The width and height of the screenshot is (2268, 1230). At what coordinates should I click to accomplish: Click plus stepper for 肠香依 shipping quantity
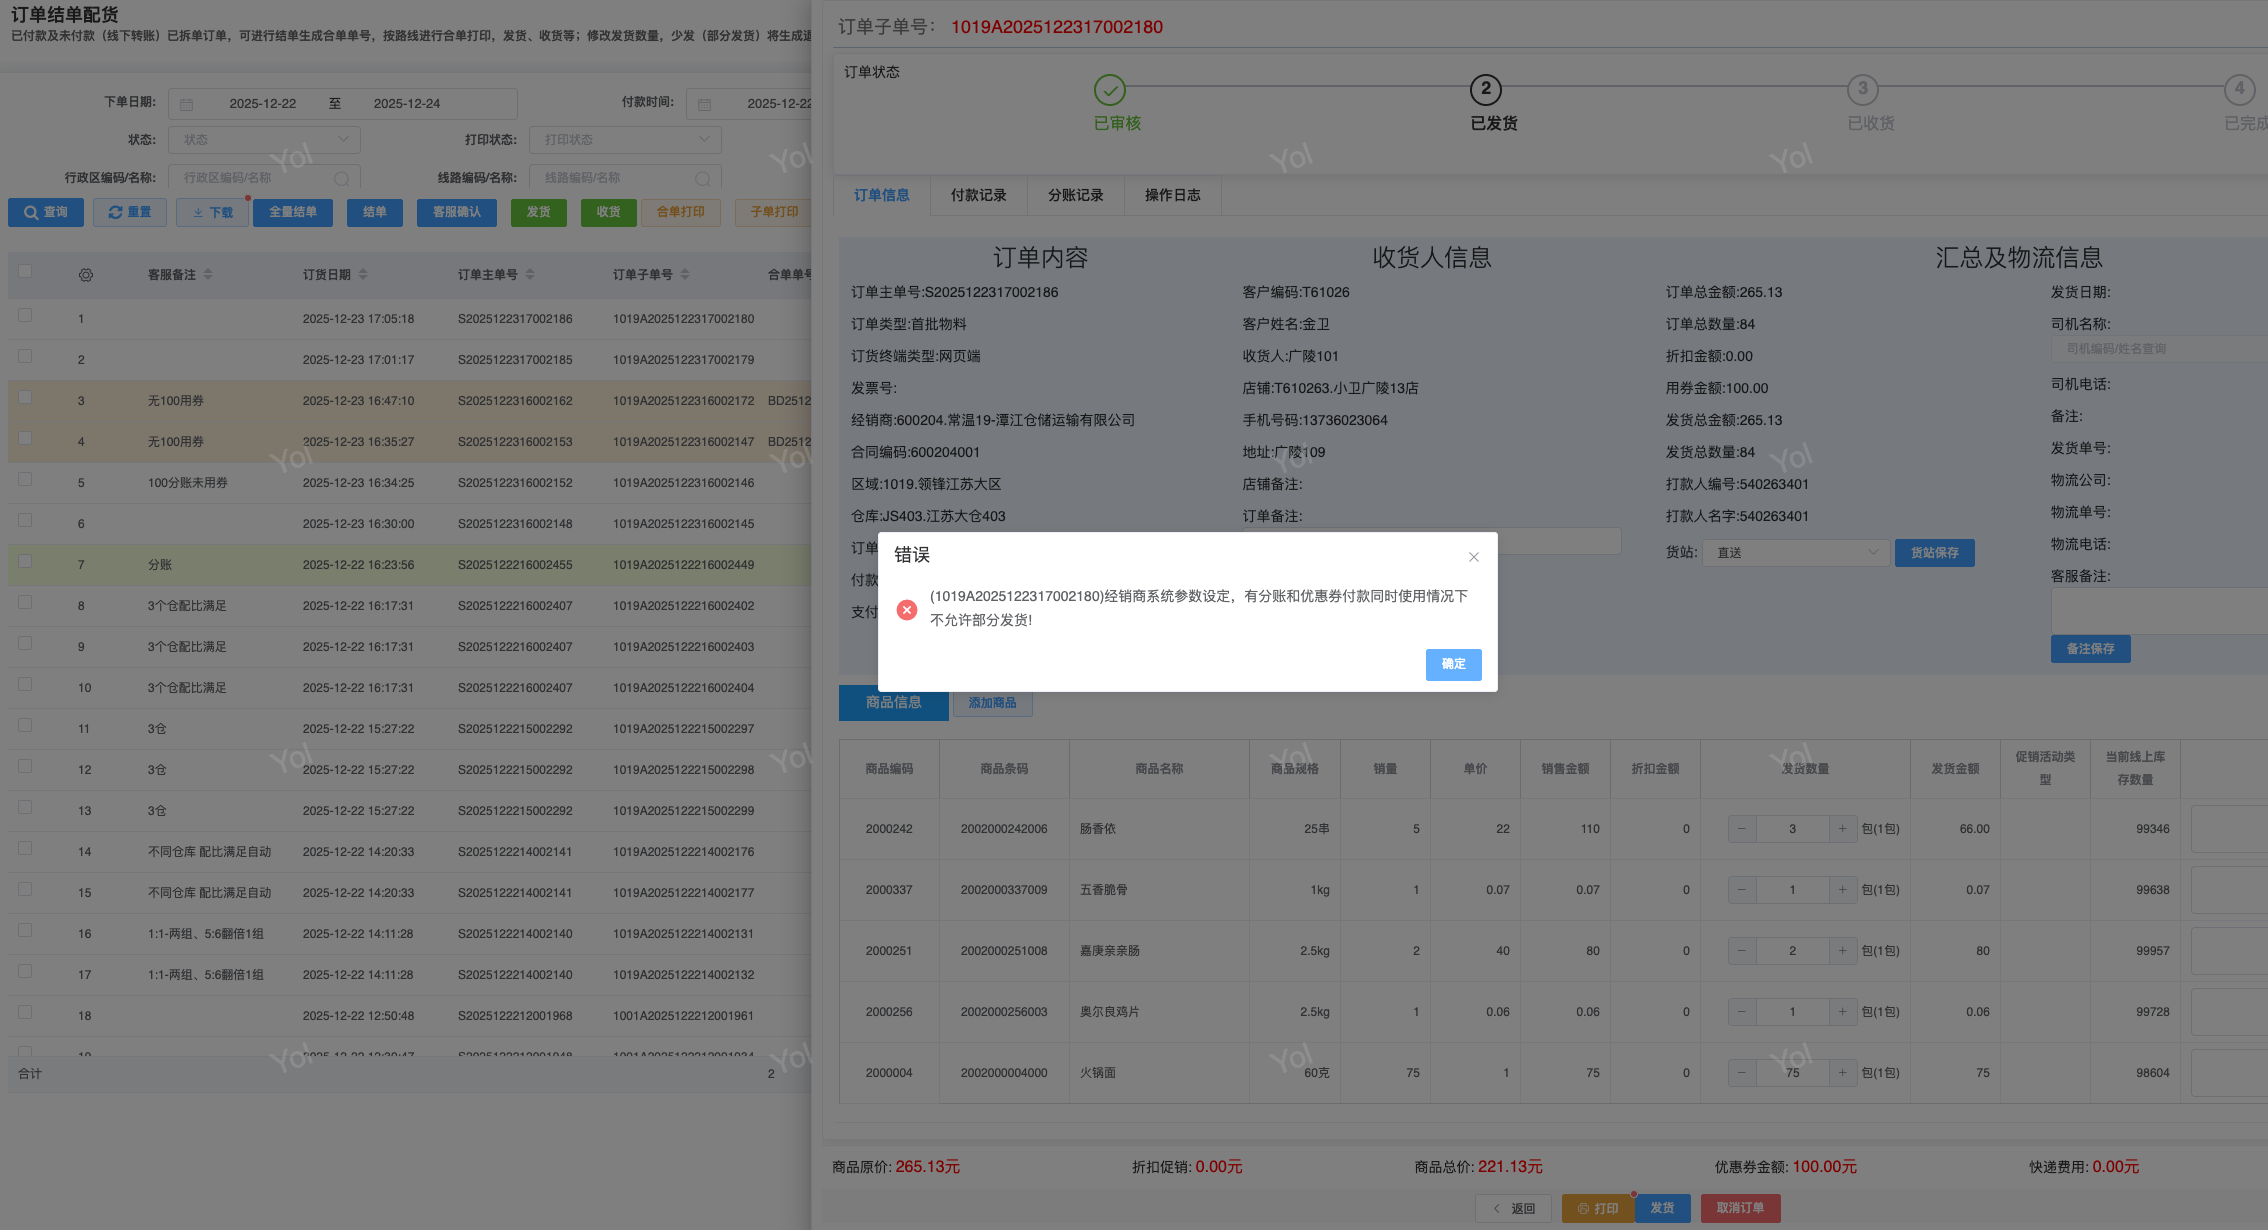click(x=1842, y=829)
